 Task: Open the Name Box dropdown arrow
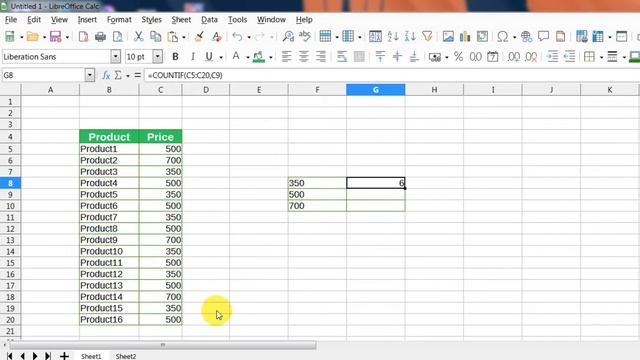90,75
